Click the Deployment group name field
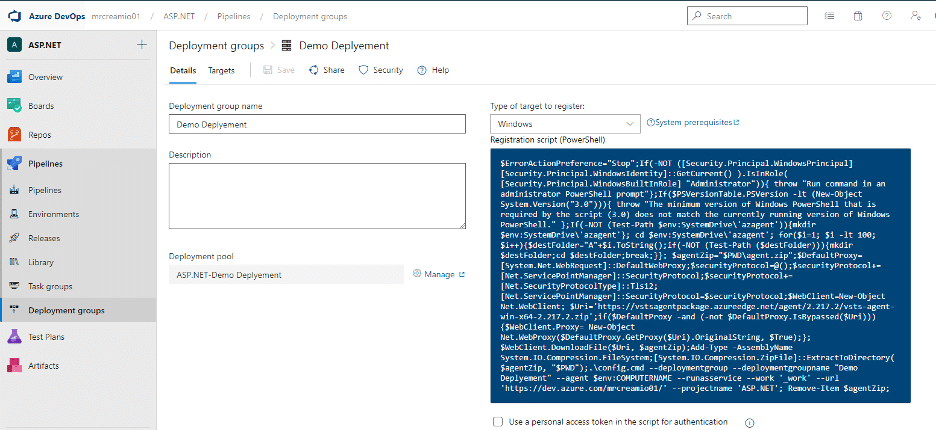Screen dimensions: 936x430 [317, 124]
